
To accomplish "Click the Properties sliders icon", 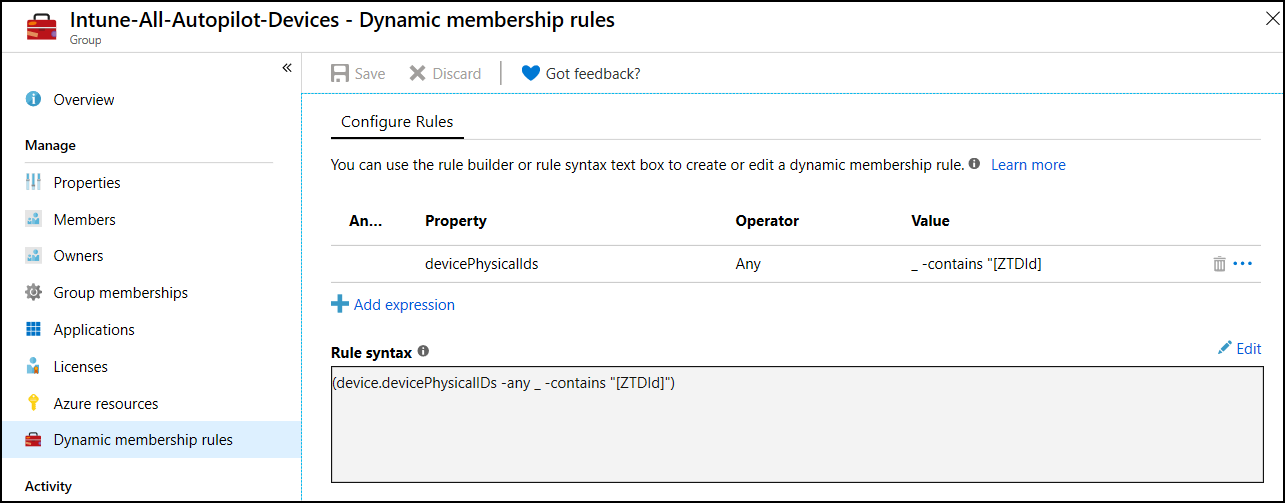I will pos(33,182).
